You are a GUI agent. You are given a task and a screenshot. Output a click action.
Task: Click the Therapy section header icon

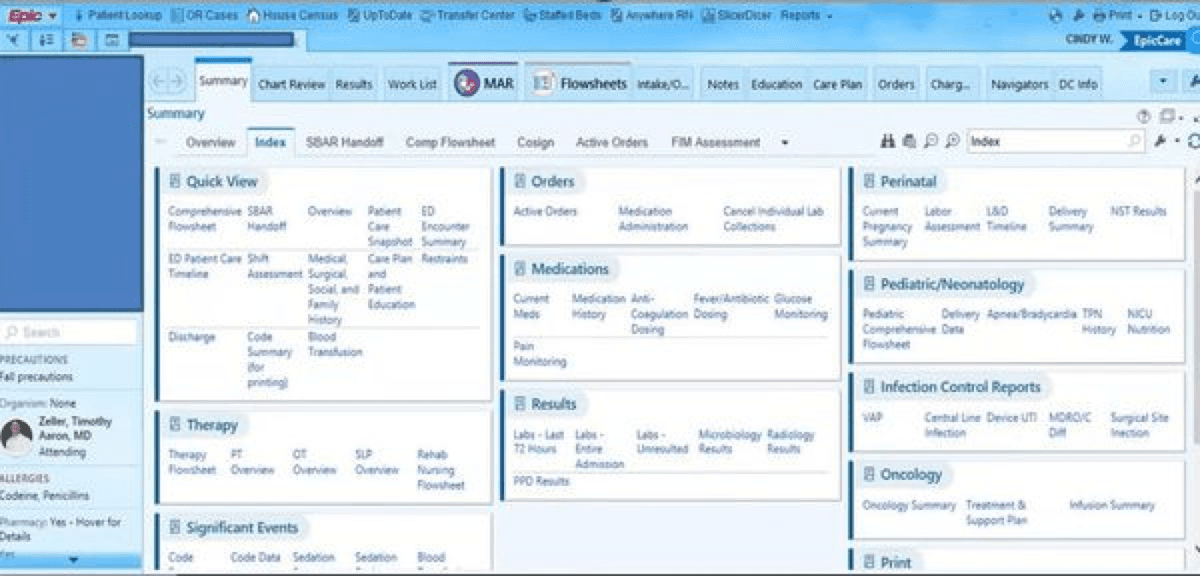tap(174, 425)
